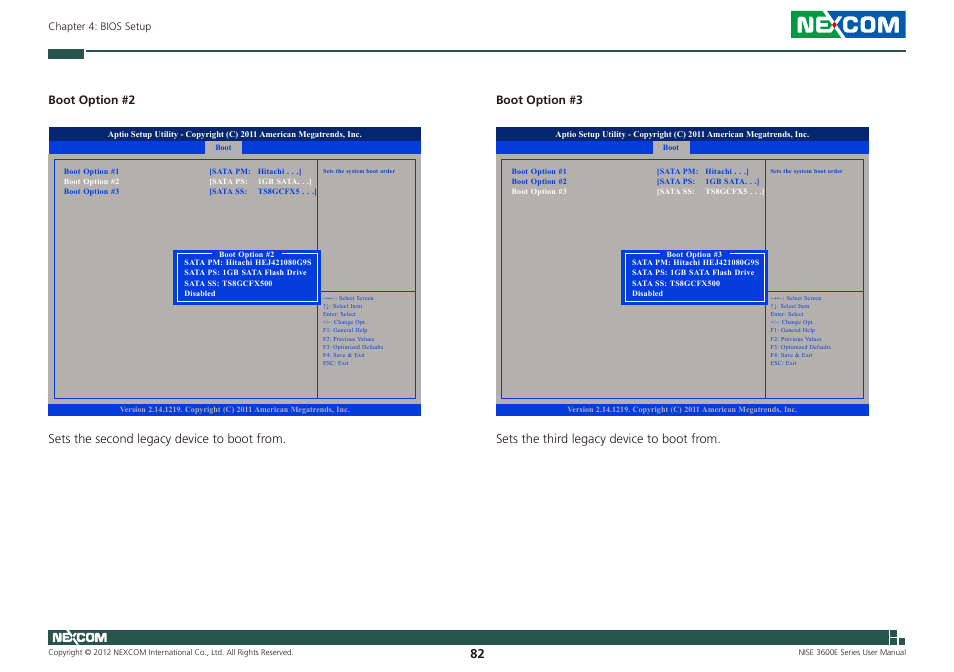Choose Disabled in the Boot Option #2 popup
The height and width of the screenshot is (672, 954).
coord(200,294)
